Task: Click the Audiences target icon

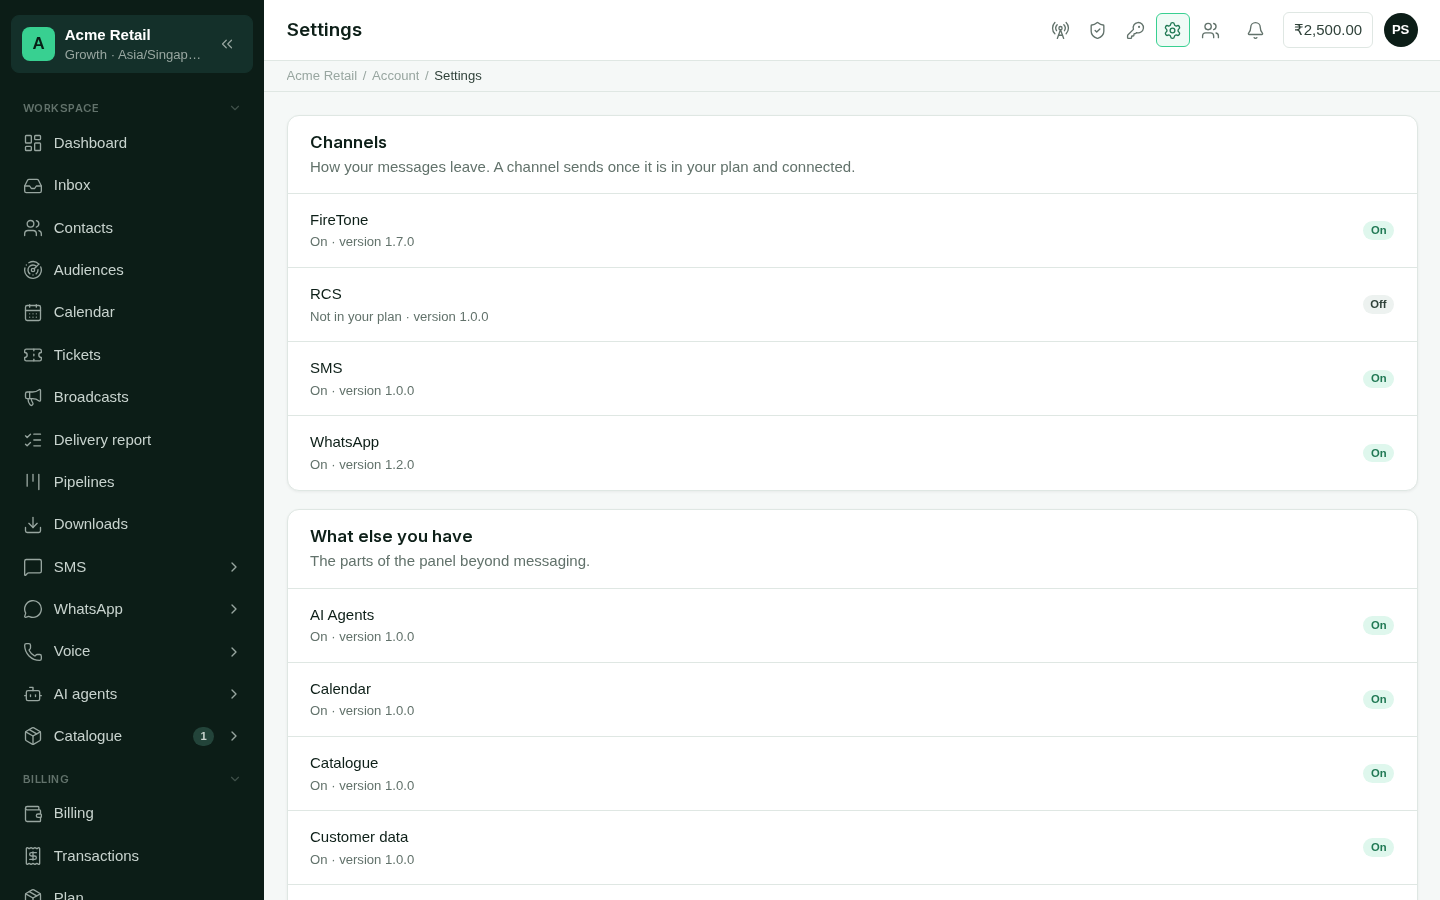Action: tap(33, 270)
